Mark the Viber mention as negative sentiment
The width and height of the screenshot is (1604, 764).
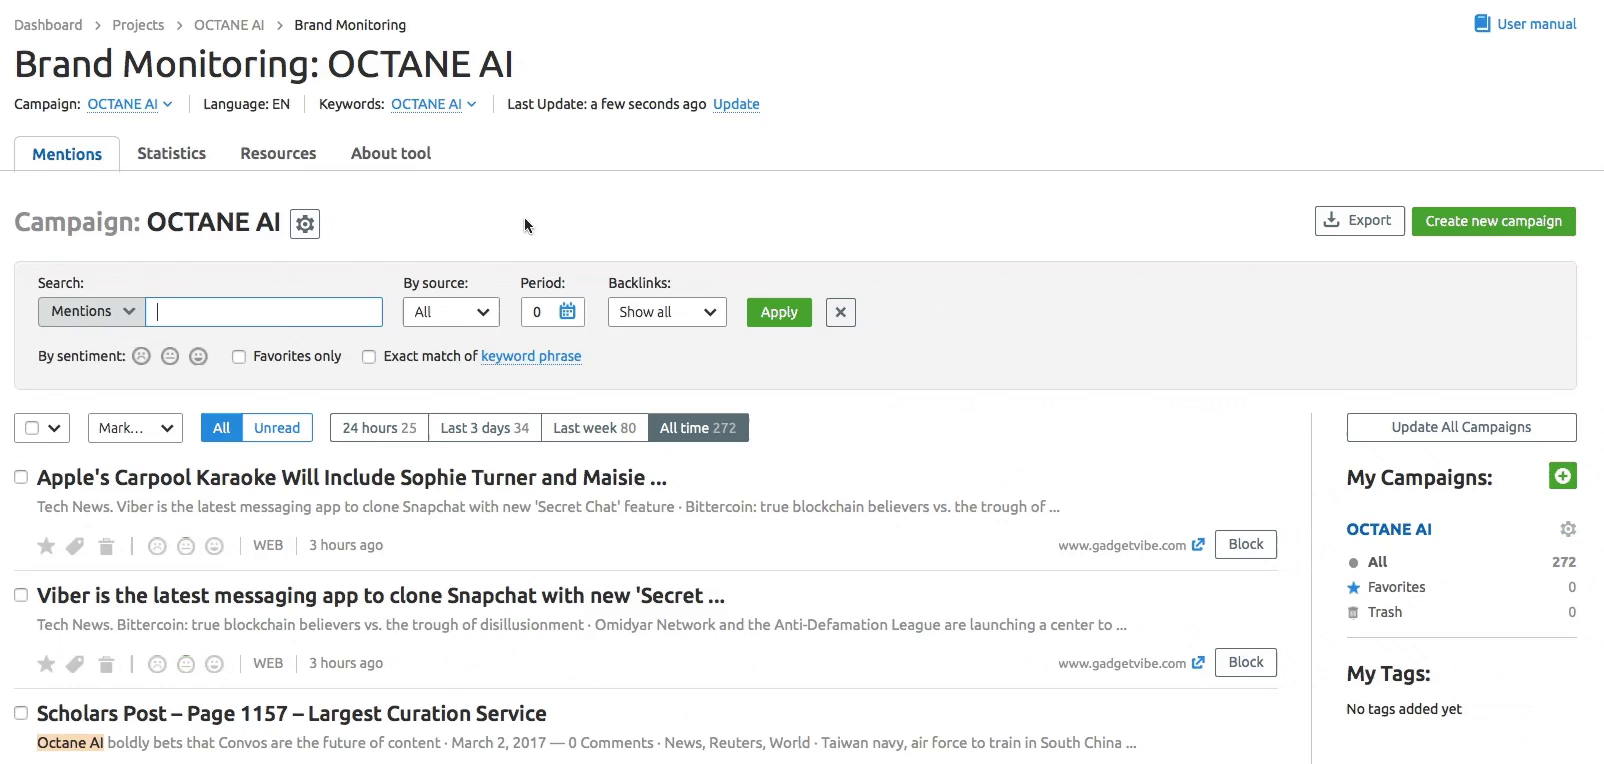[x=157, y=664]
